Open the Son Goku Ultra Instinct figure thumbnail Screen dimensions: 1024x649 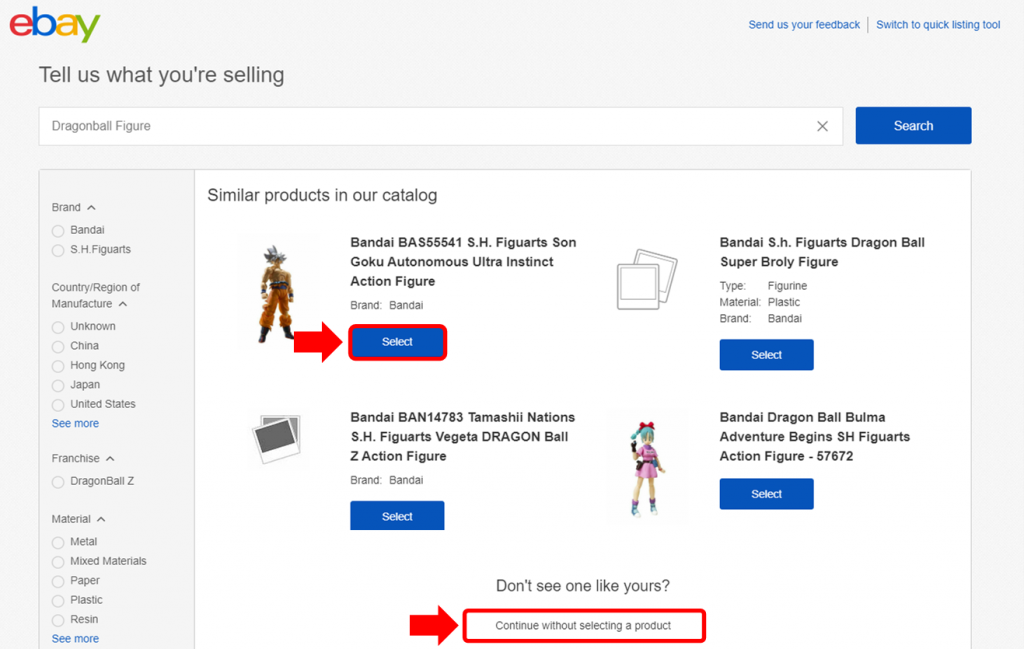tap(278, 294)
